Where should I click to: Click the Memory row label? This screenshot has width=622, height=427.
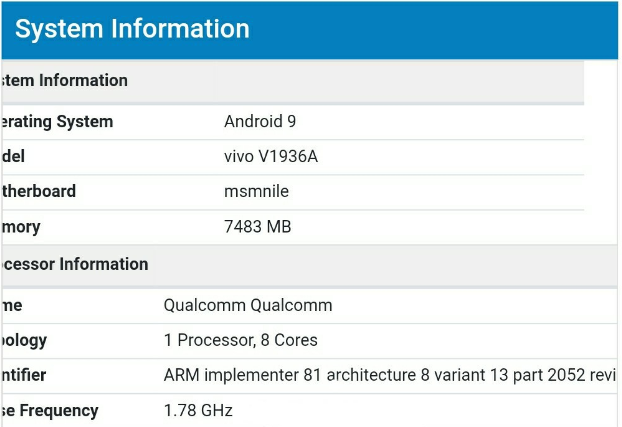[x=21, y=227]
